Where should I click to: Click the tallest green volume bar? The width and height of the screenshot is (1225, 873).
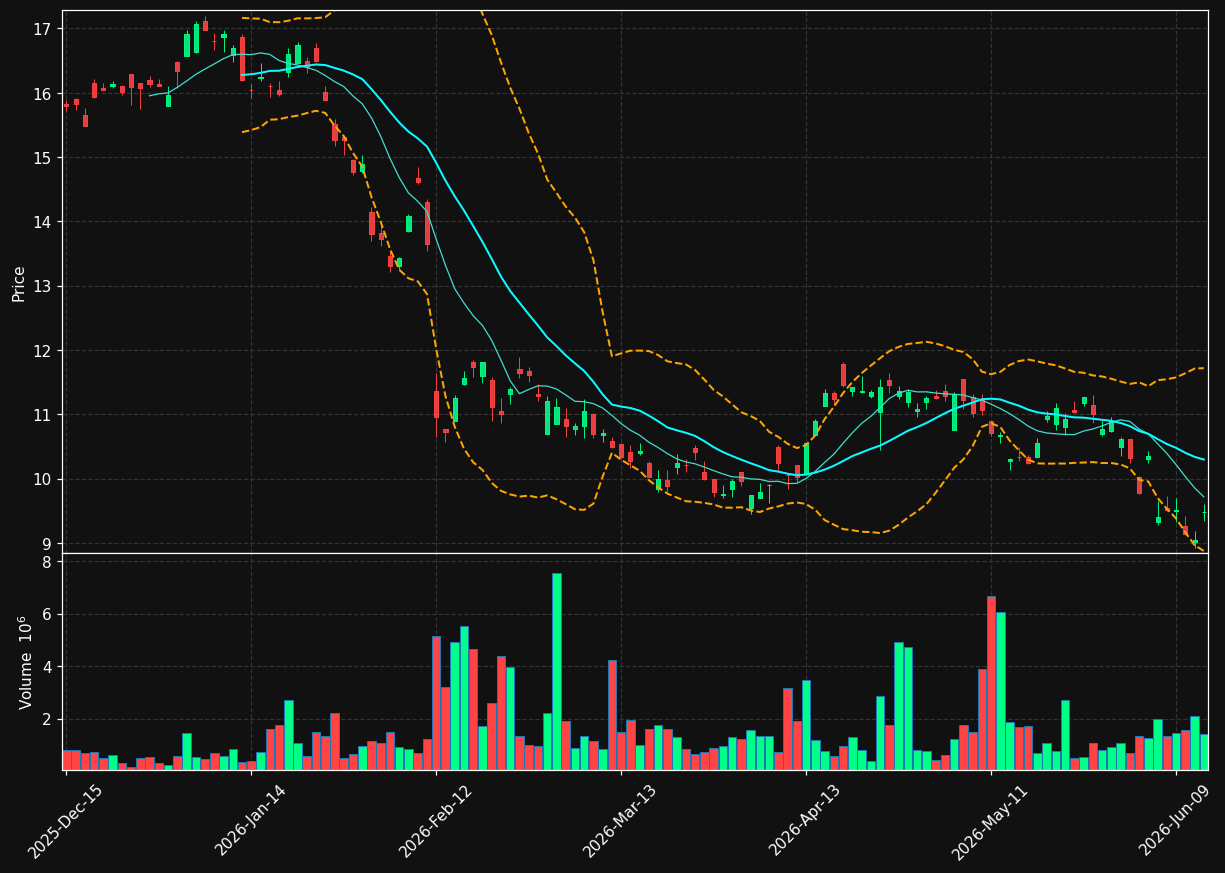[x=556, y=672]
